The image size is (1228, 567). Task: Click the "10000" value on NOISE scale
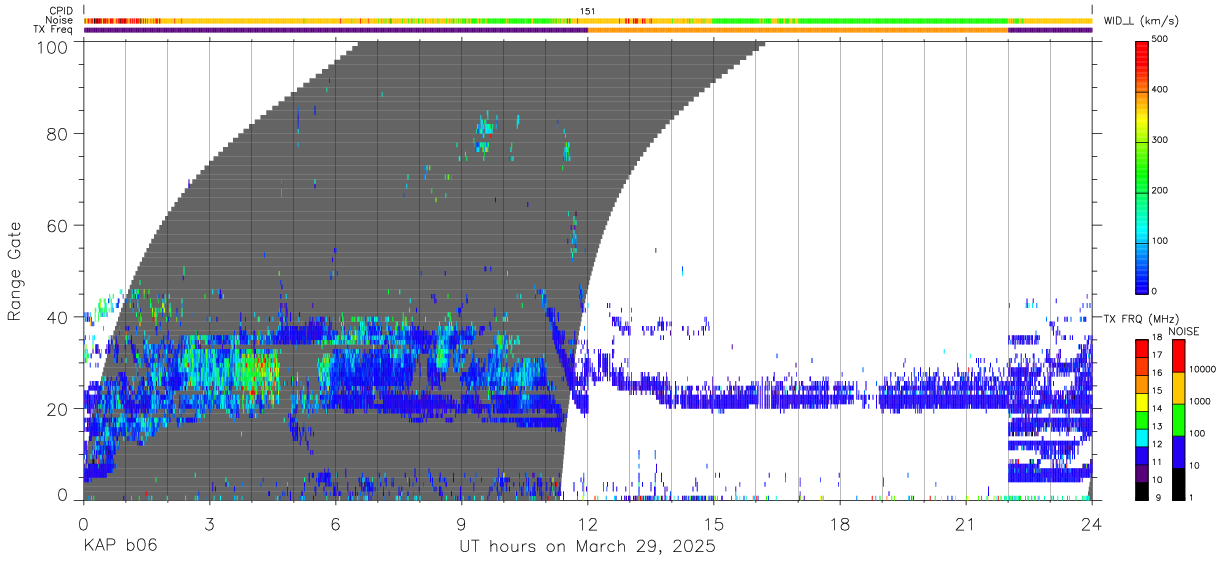tap(1204, 369)
